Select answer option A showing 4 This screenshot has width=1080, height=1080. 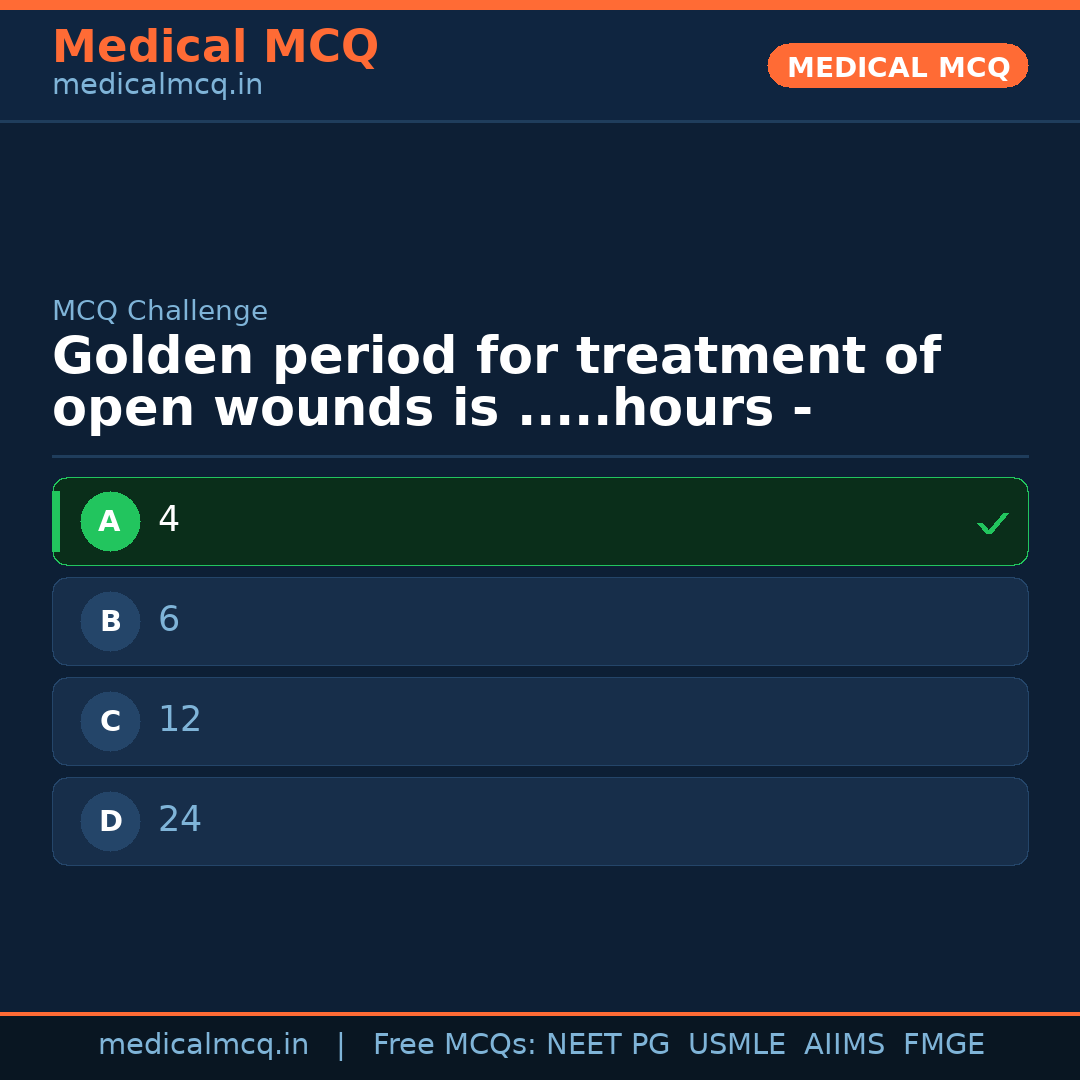point(540,521)
